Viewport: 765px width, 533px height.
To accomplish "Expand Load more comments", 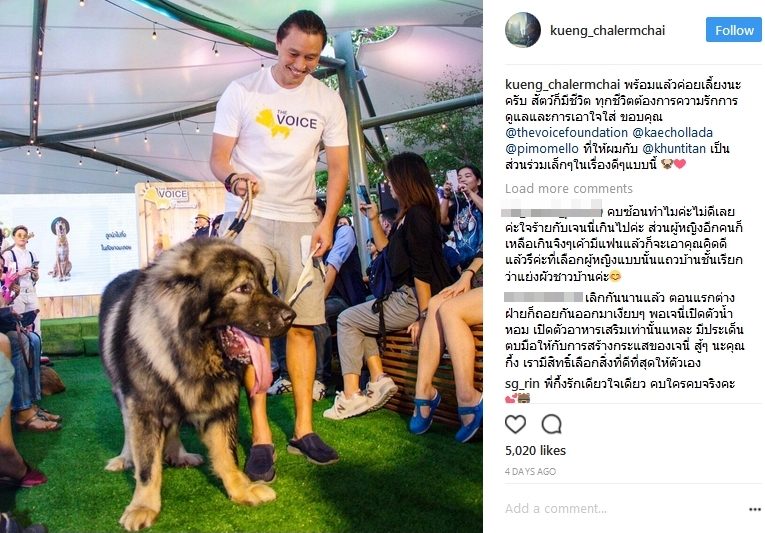I will [568, 188].
